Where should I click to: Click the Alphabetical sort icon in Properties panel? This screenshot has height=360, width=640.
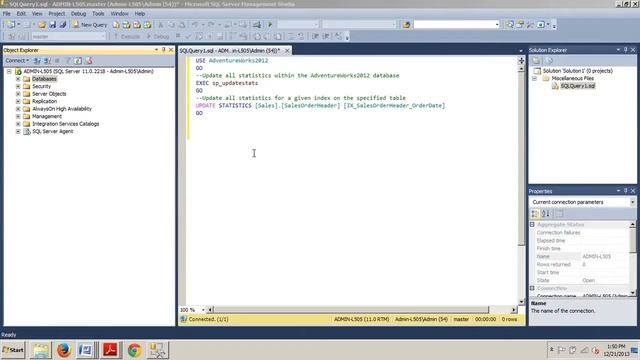[546, 213]
